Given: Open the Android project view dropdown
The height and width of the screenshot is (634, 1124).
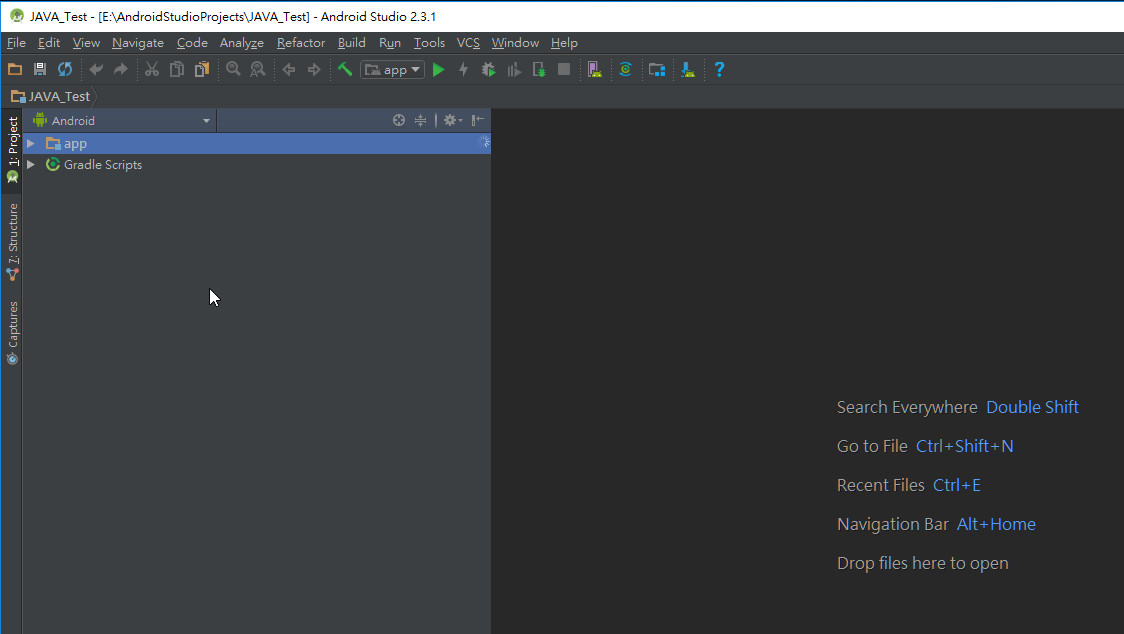Looking at the screenshot, I should click(x=120, y=120).
